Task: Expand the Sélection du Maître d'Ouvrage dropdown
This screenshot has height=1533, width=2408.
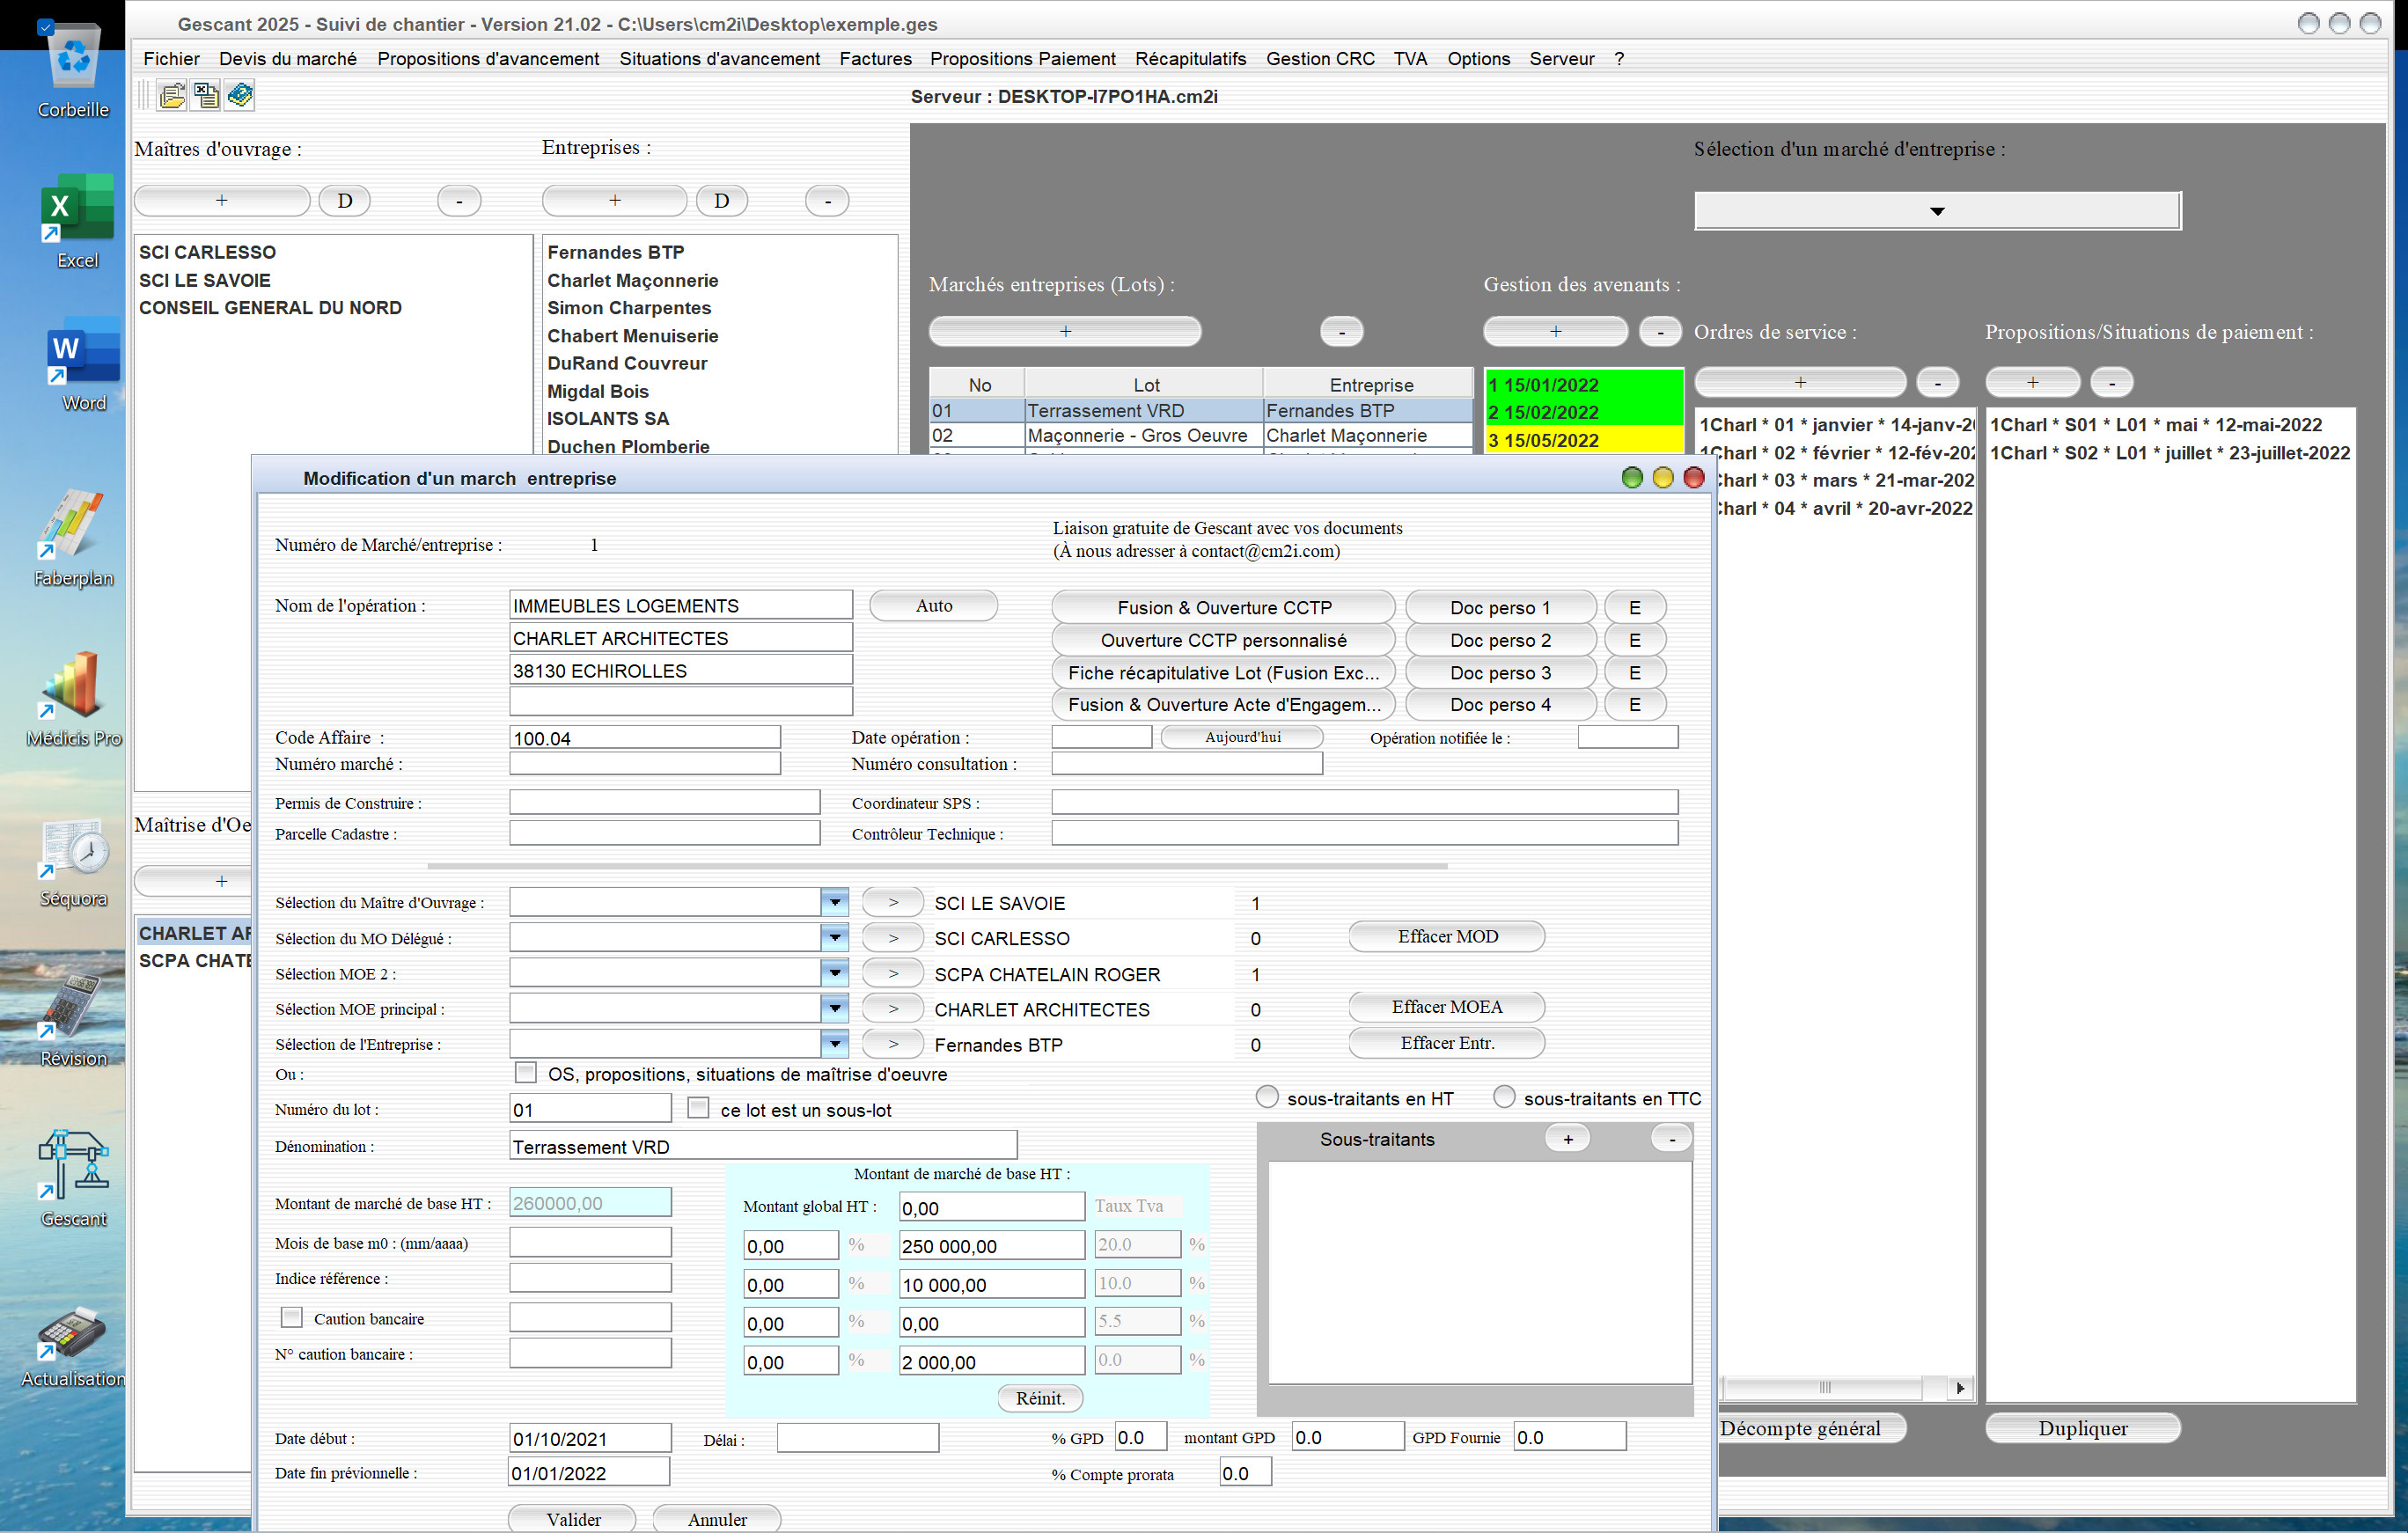Action: (835, 902)
